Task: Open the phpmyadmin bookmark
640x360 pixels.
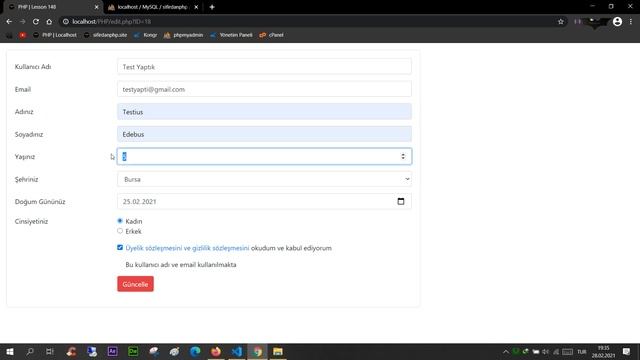Action: [183, 35]
